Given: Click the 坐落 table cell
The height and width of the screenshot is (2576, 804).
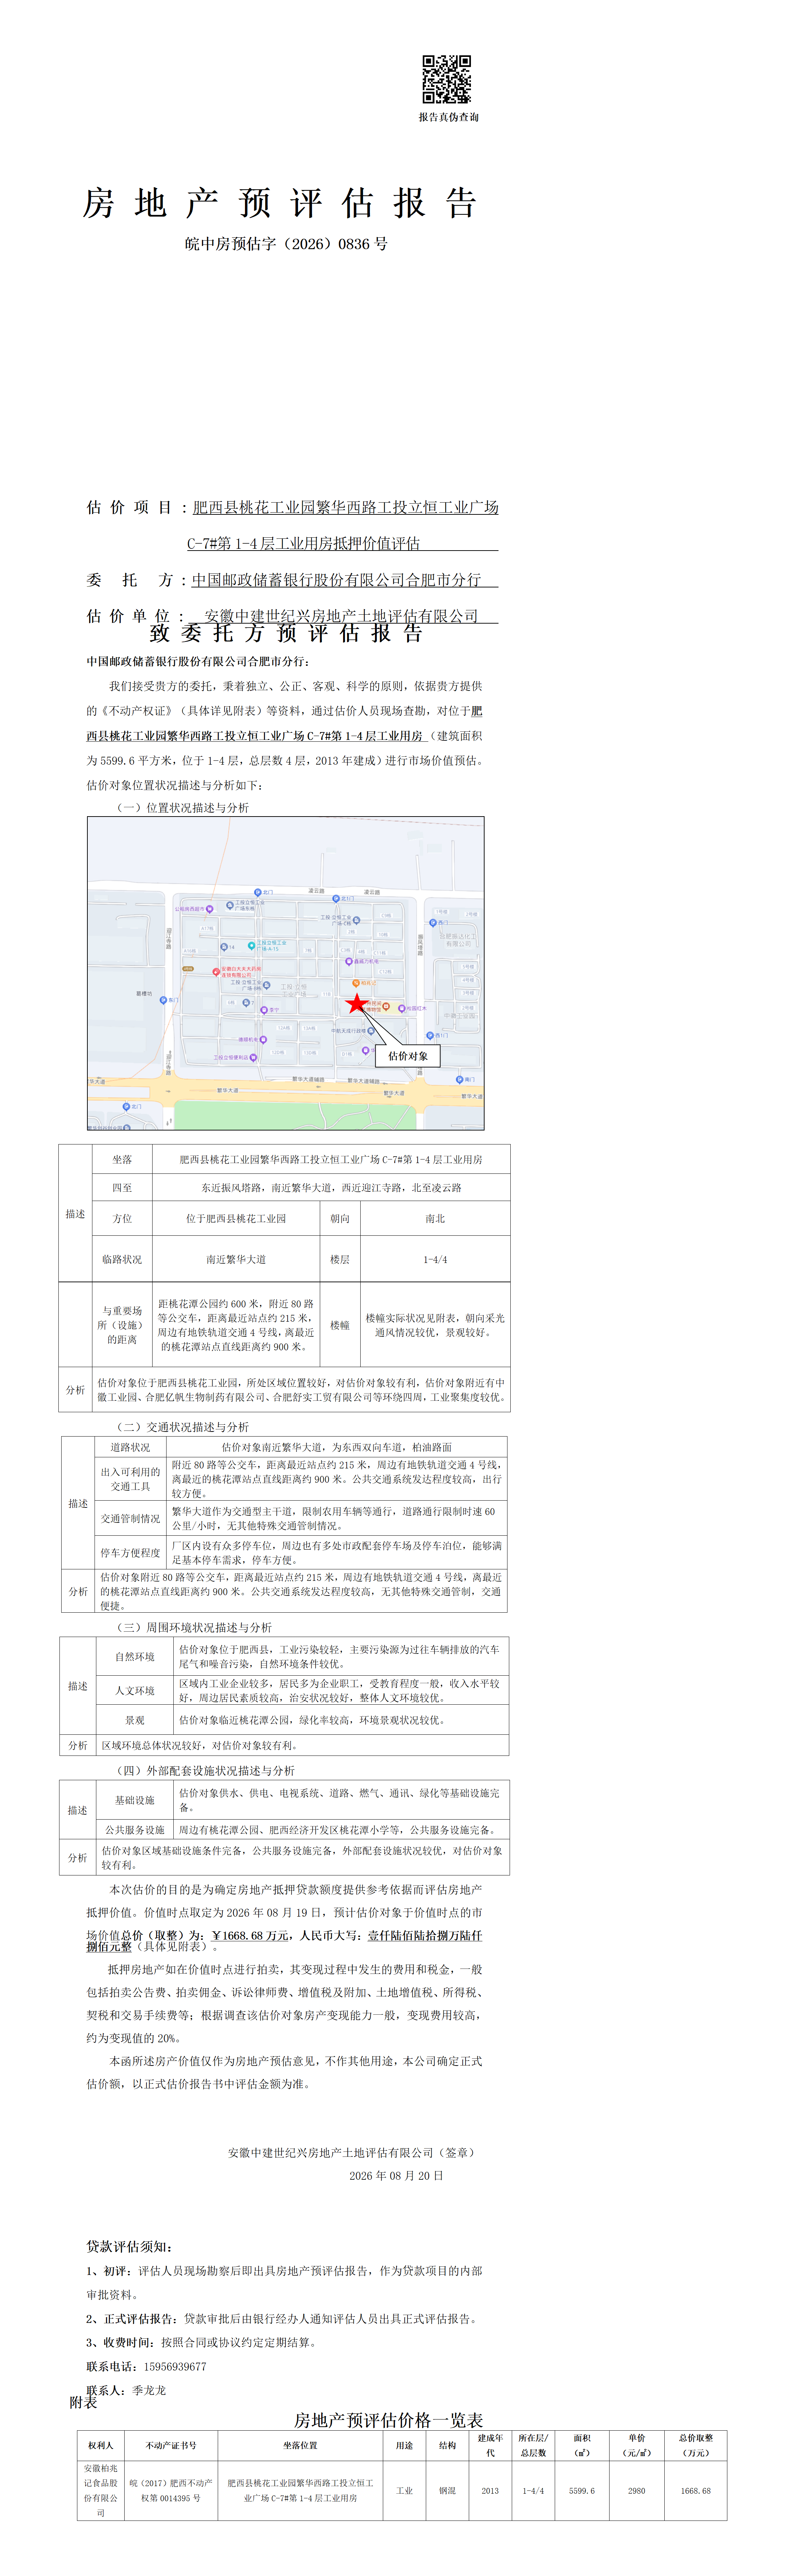Looking at the screenshot, I should [x=122, y=1159].
